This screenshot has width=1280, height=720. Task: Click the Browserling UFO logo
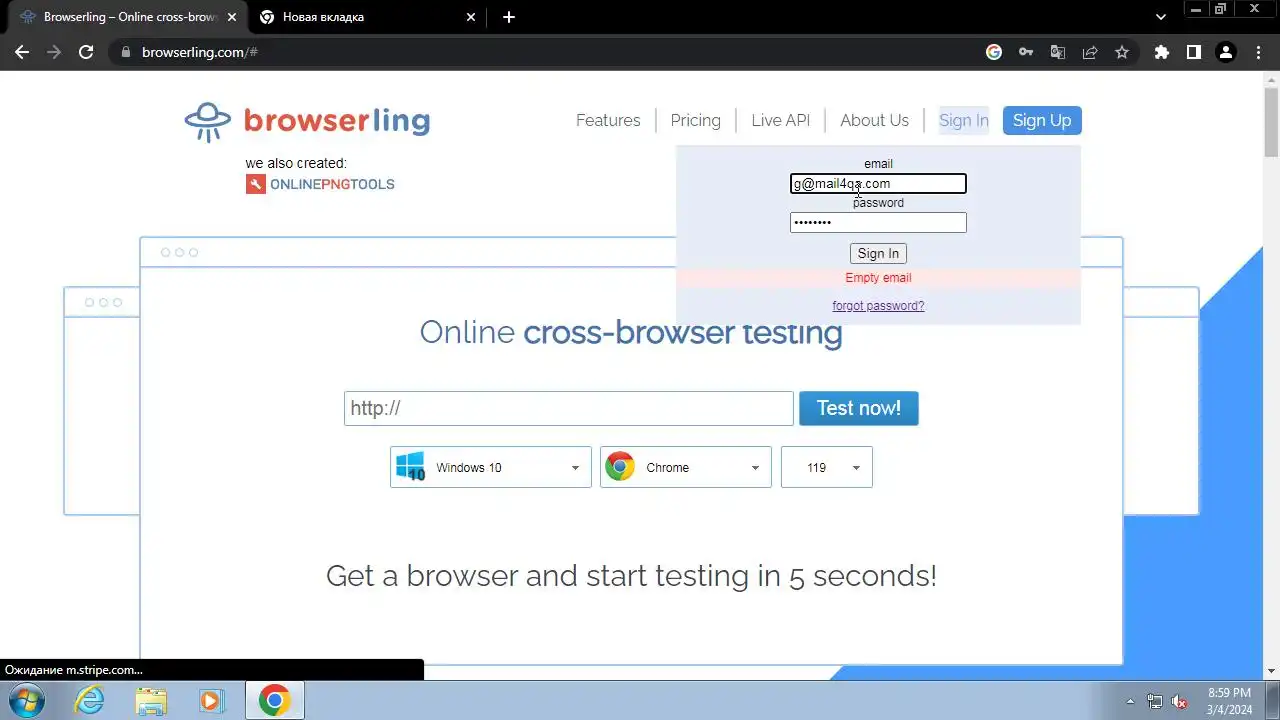coord(207,122)
